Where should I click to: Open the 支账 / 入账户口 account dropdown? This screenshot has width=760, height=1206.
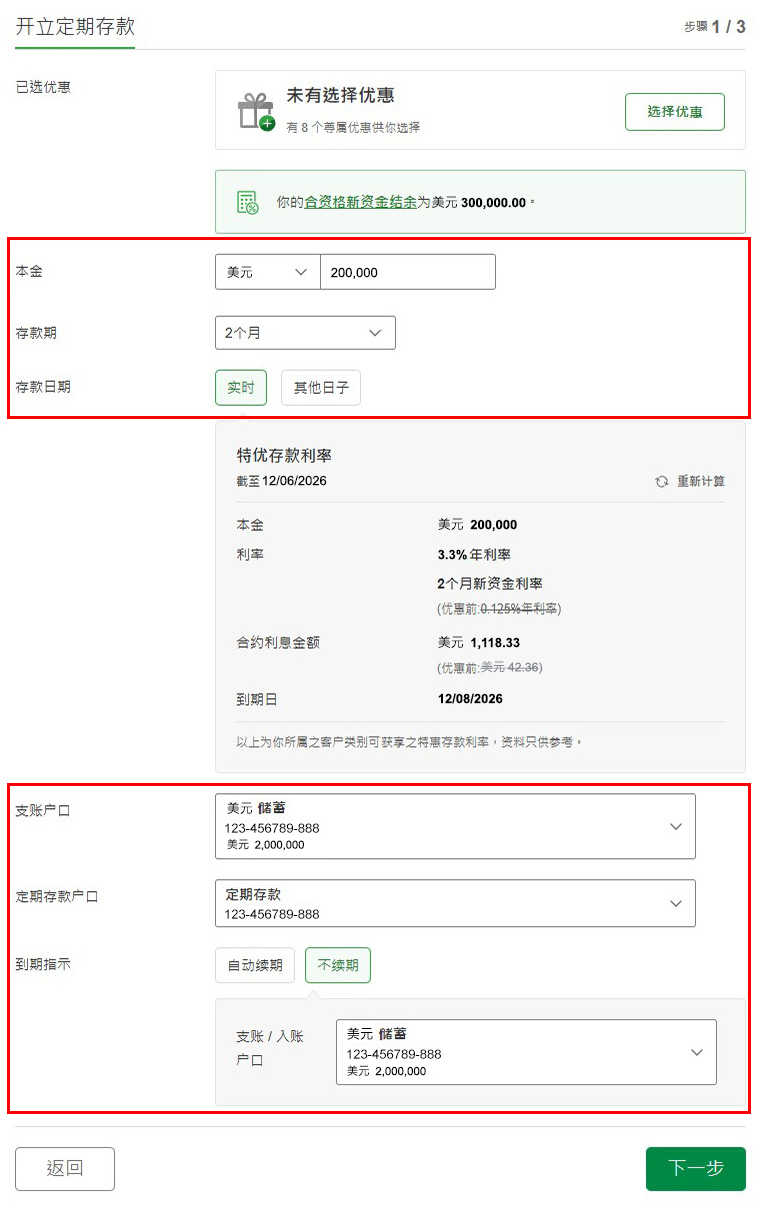point(527,1052)
